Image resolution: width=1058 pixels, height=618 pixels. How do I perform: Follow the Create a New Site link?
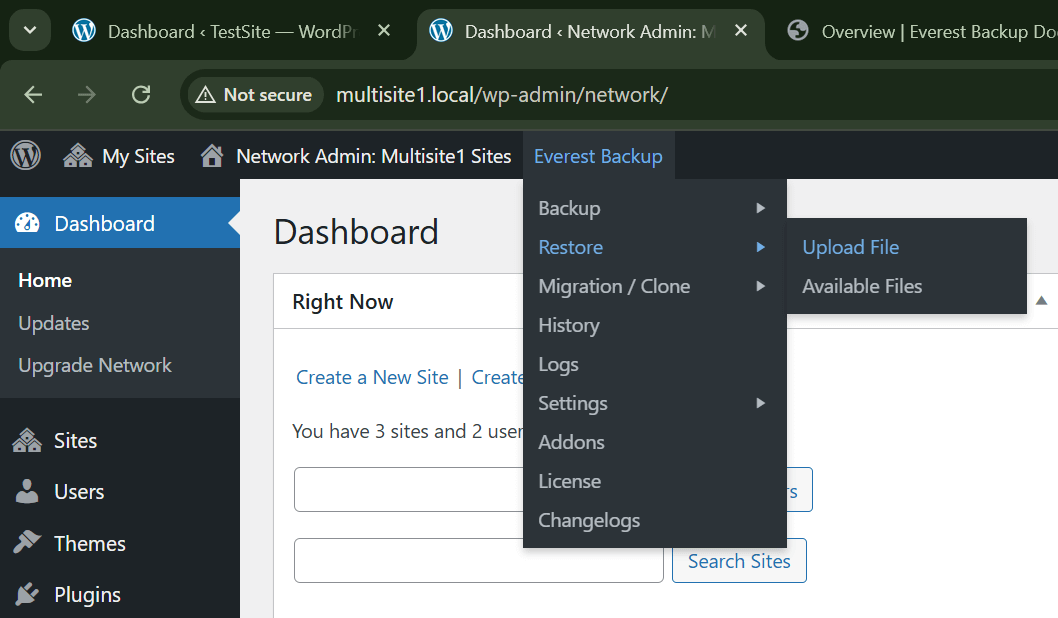coord(372,377)
